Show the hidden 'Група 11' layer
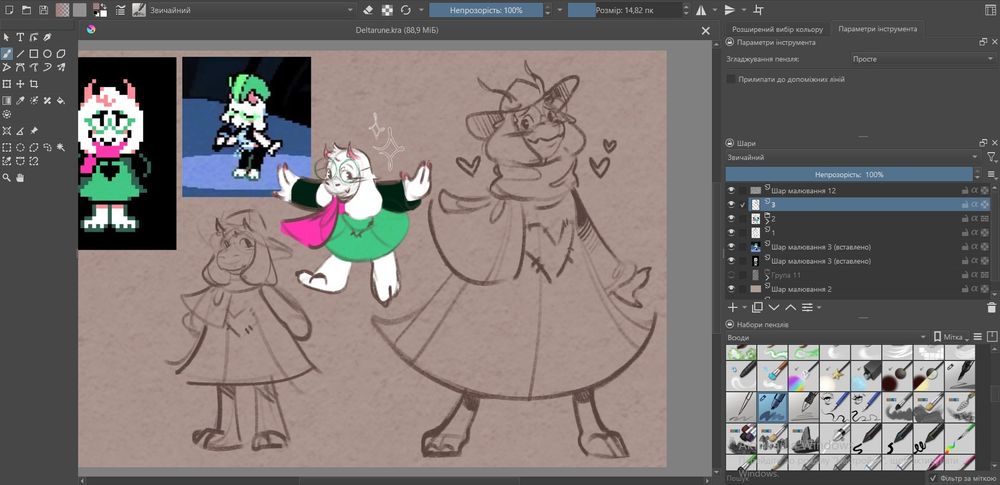1000x485 pixels. (731, 275)
